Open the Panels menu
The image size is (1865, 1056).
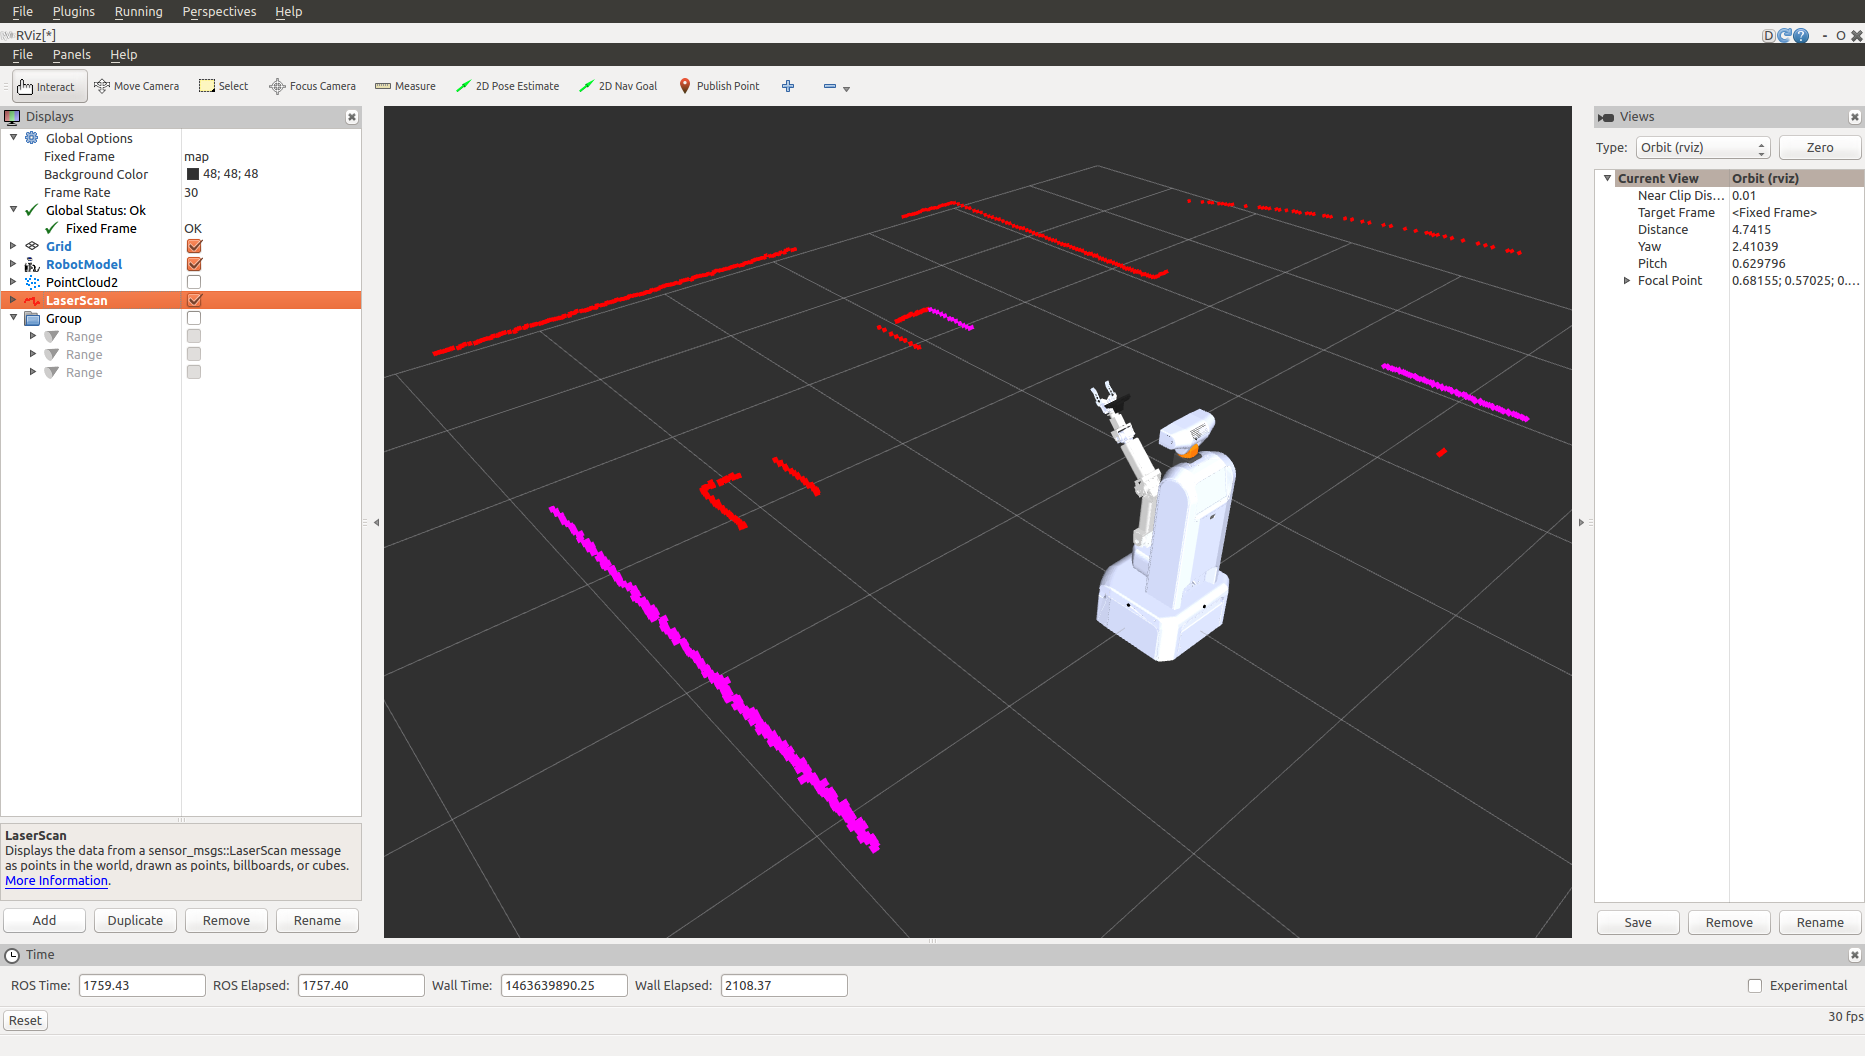(x=71, y=55)
